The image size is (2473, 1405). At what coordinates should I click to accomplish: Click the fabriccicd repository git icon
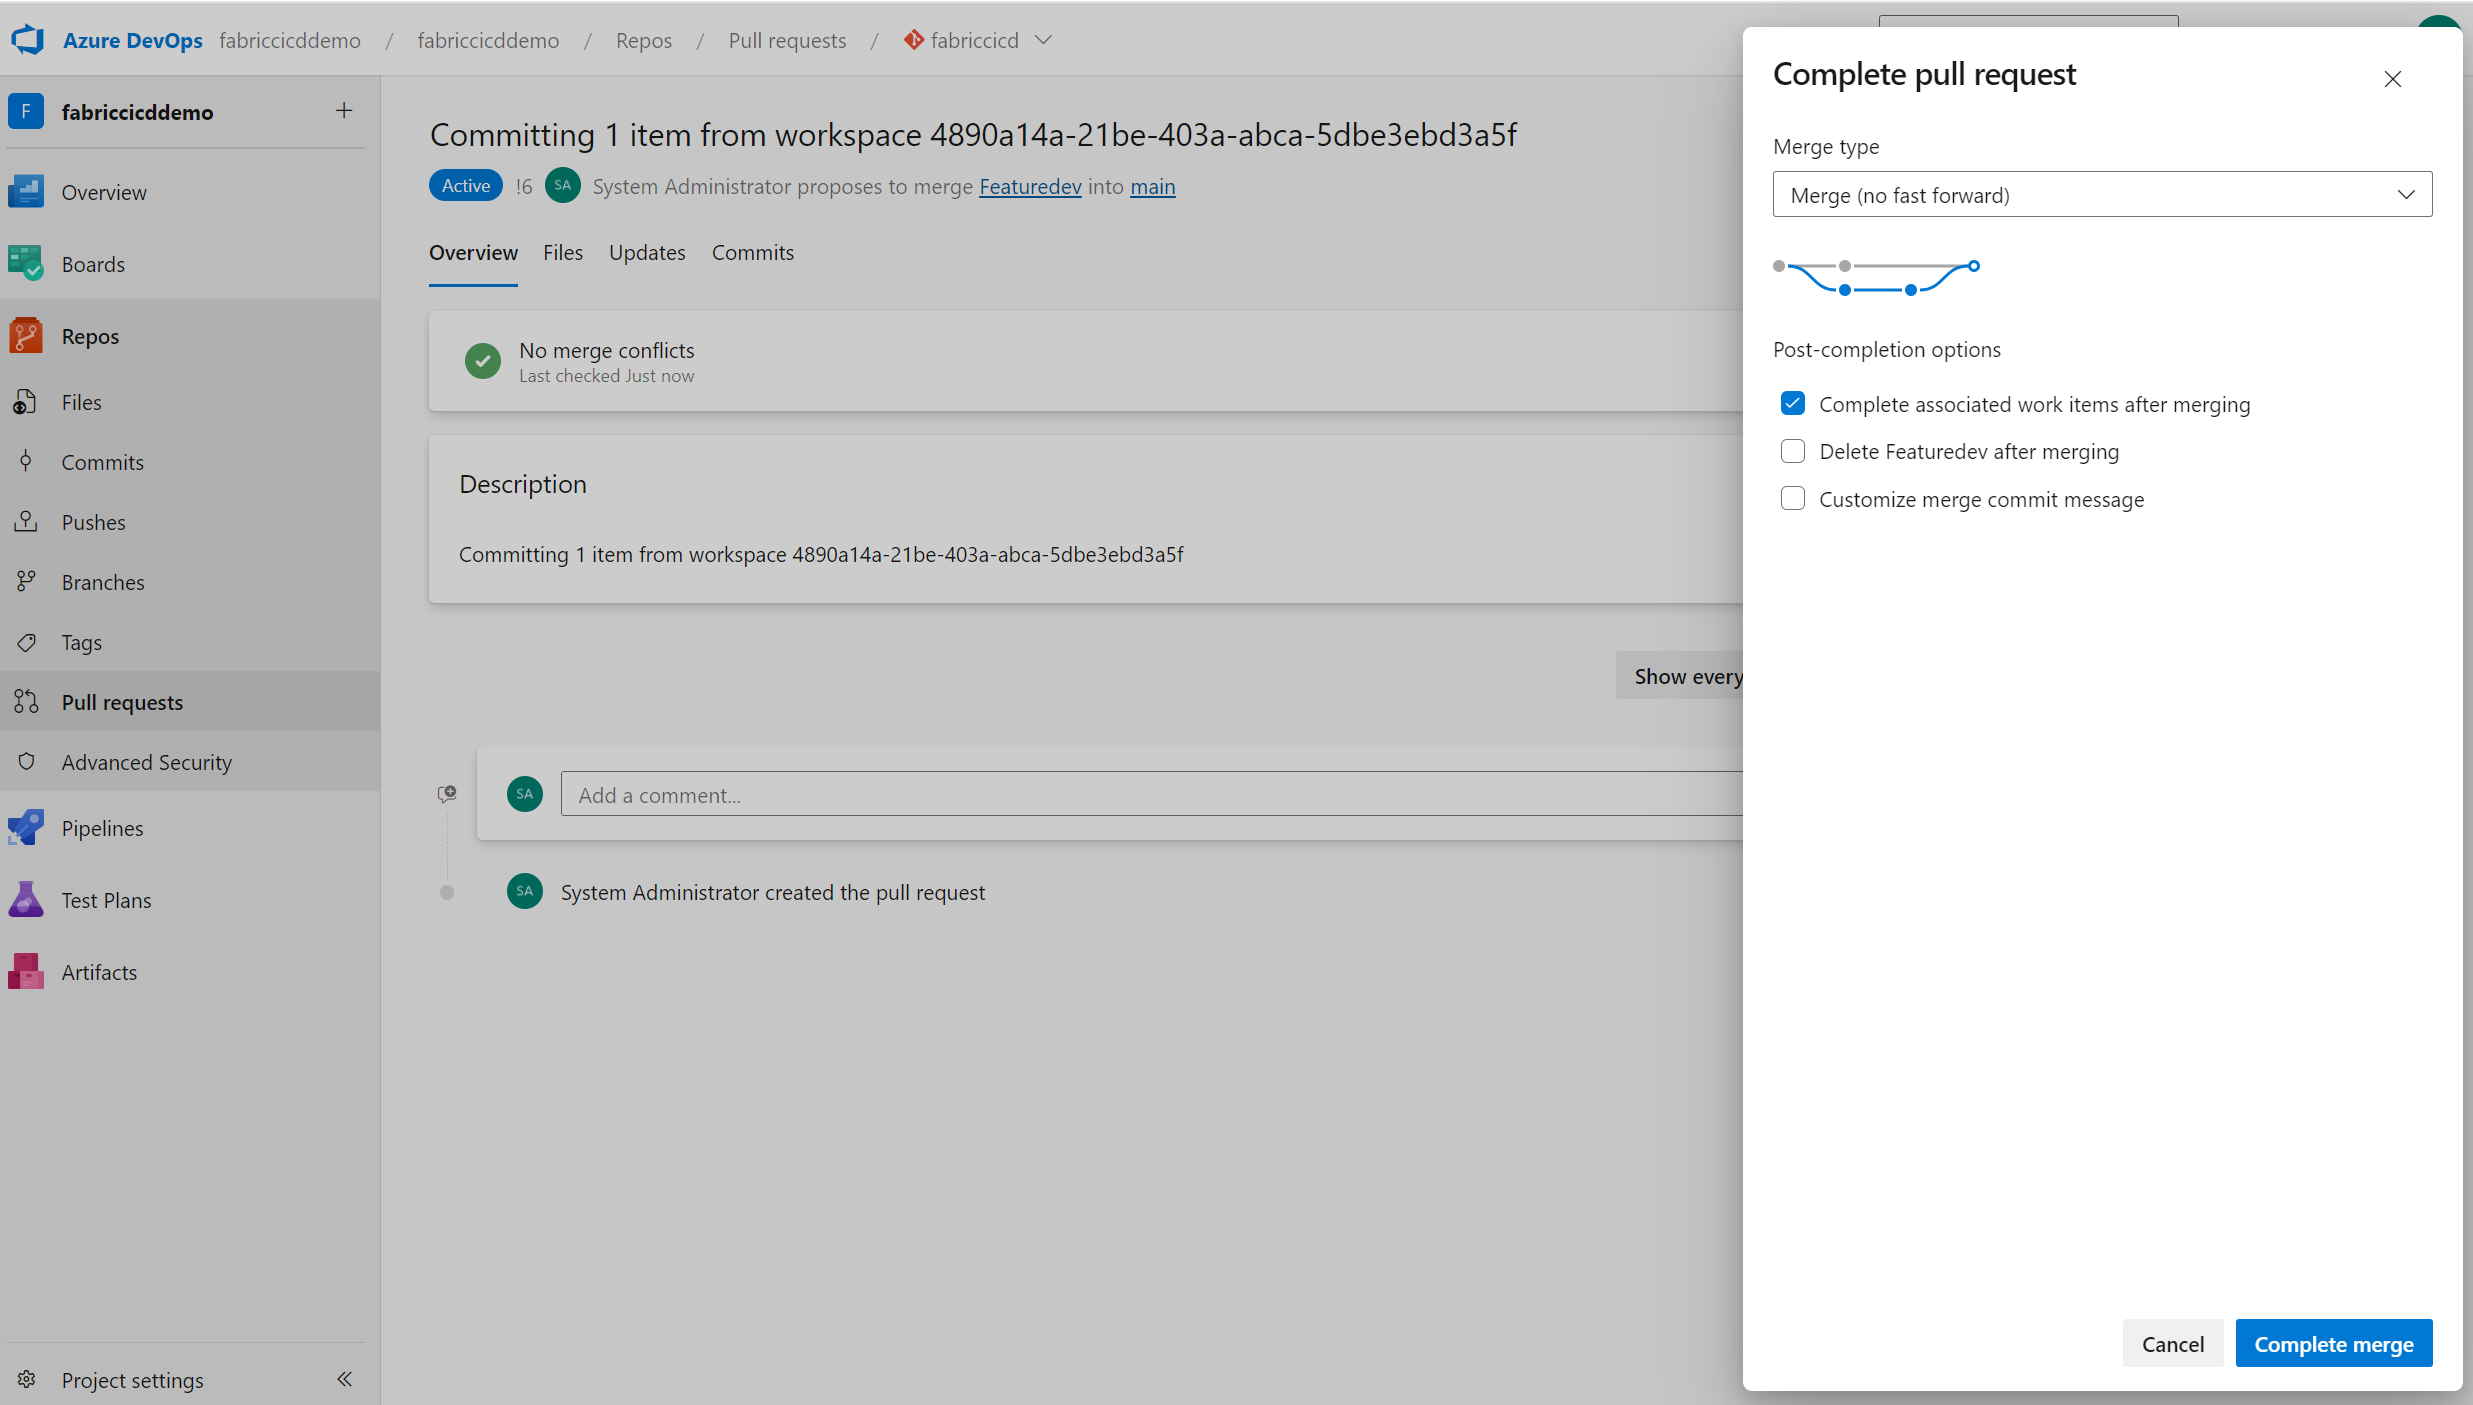coord(914,40)
